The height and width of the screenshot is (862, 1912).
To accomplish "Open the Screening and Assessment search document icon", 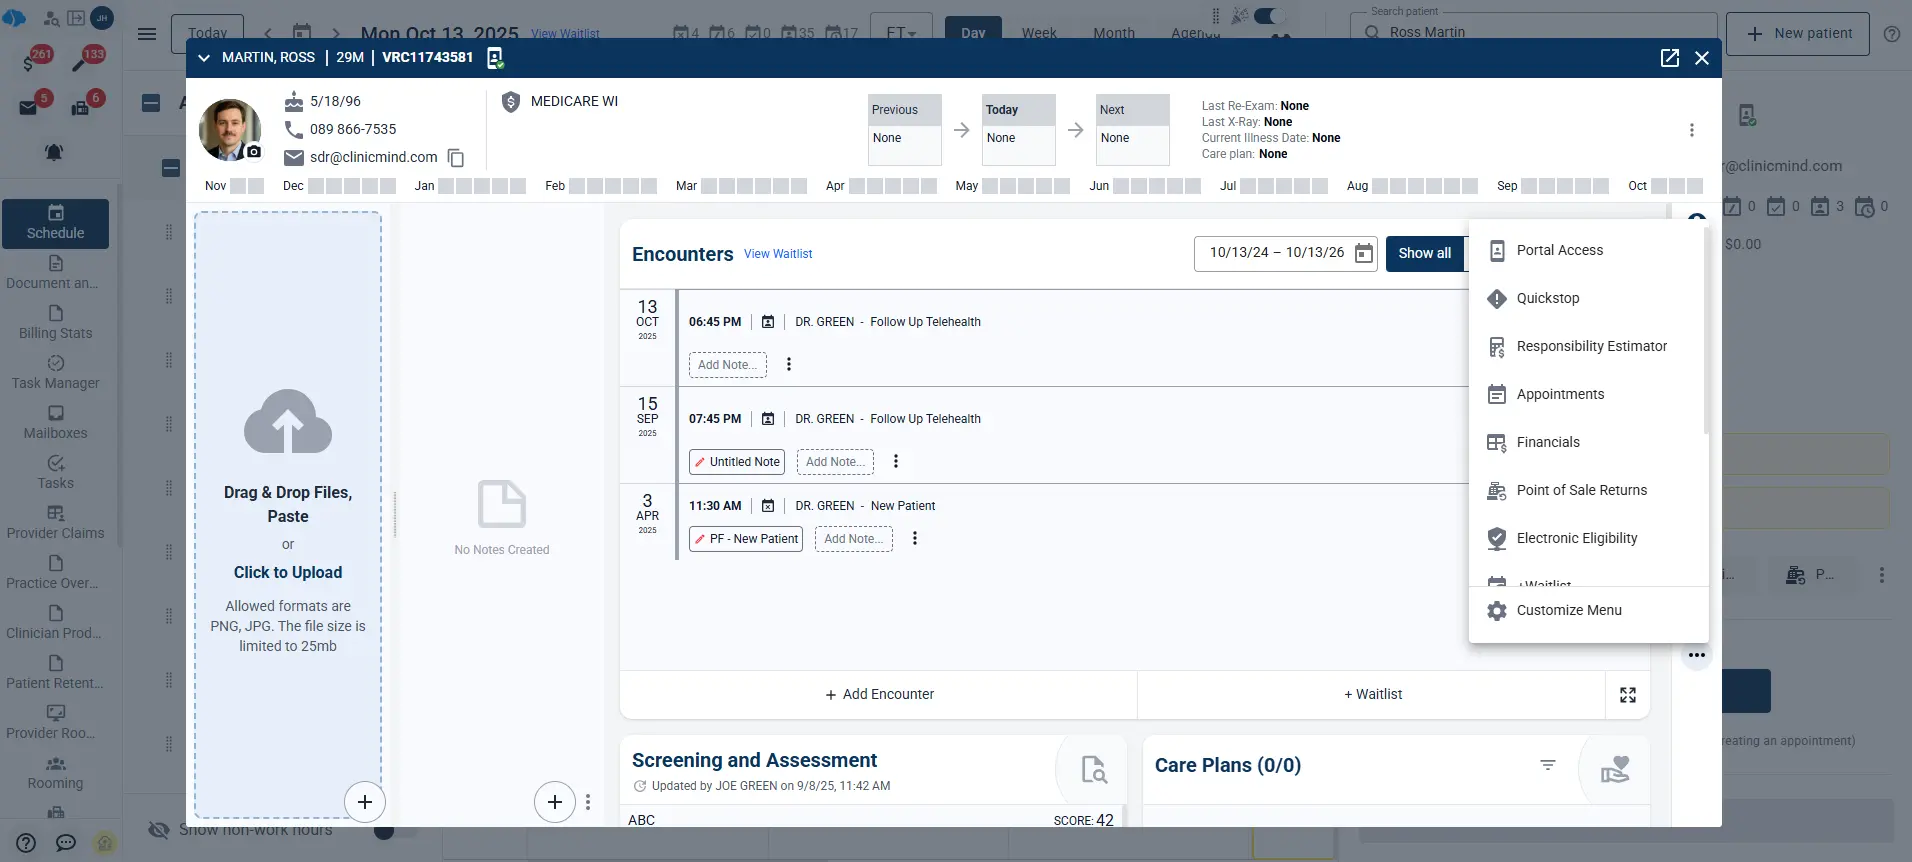I will click(1093, 769).
